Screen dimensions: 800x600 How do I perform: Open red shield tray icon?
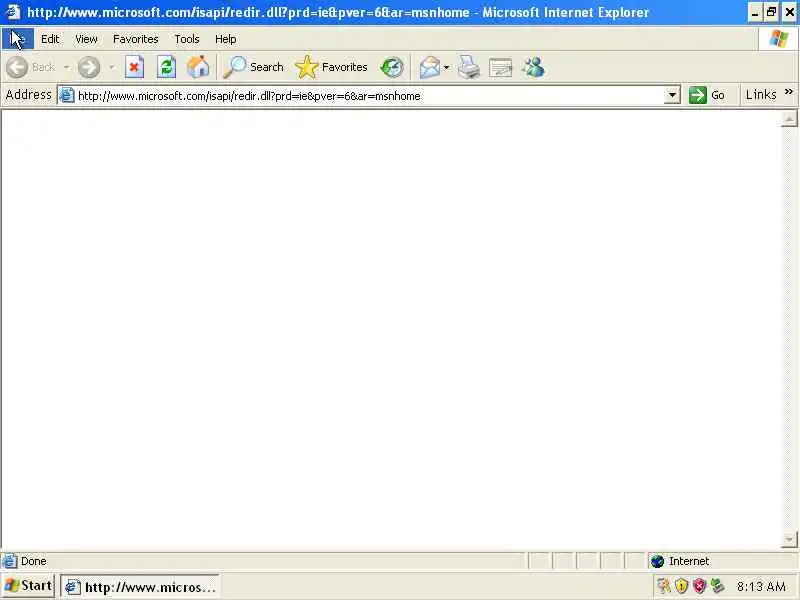(699, 586)
